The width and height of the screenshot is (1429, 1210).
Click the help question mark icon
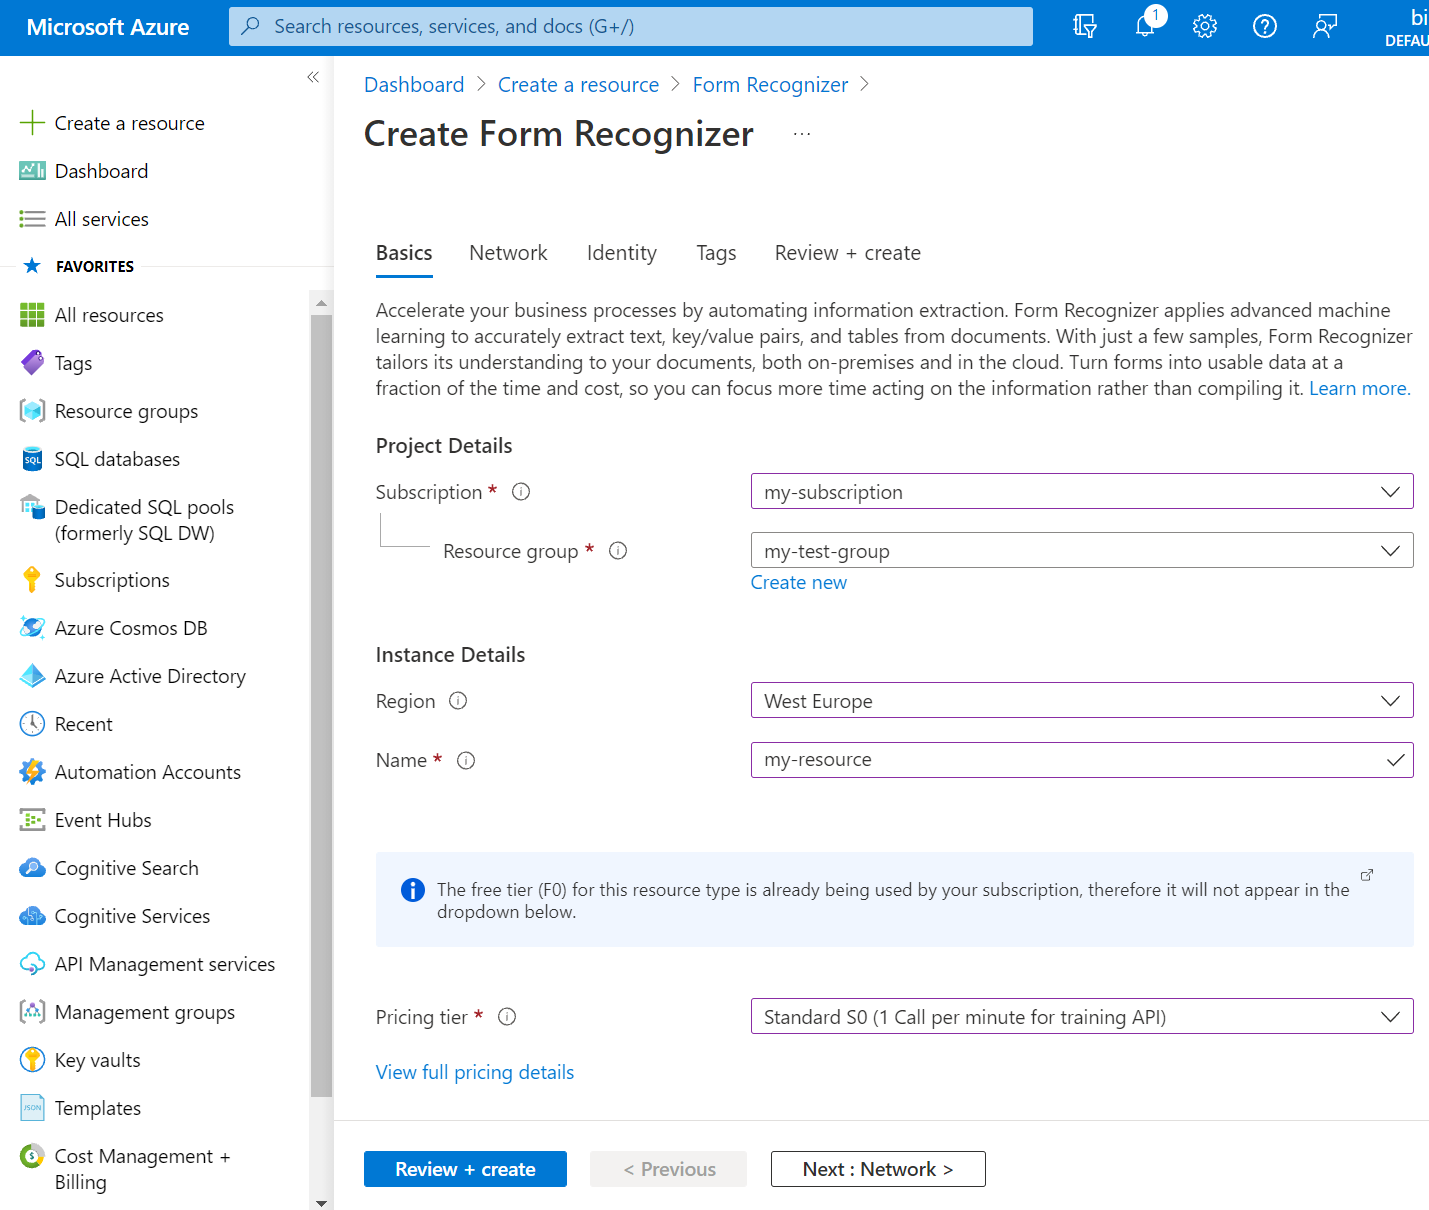(1265, 26)
